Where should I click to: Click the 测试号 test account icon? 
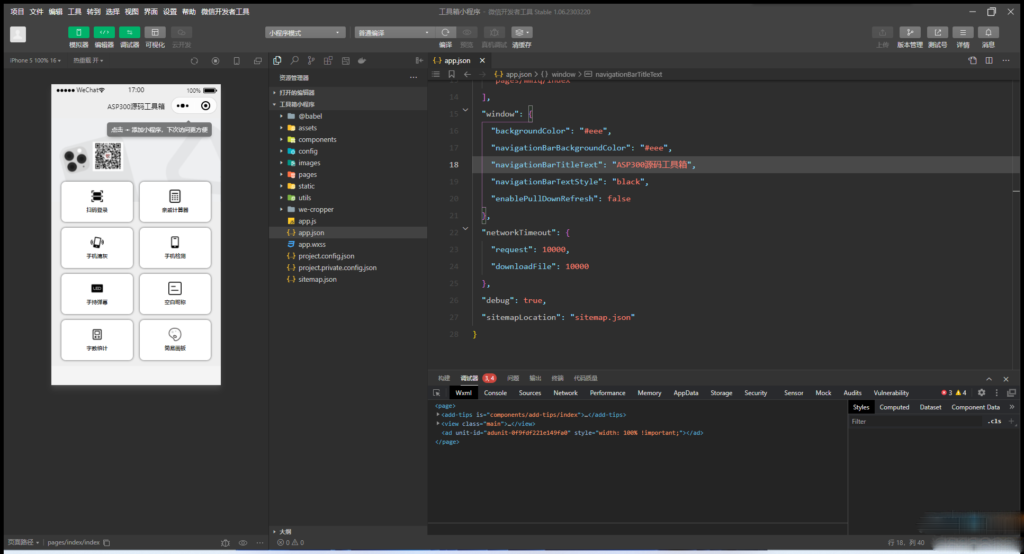click(x=937, y=33)
